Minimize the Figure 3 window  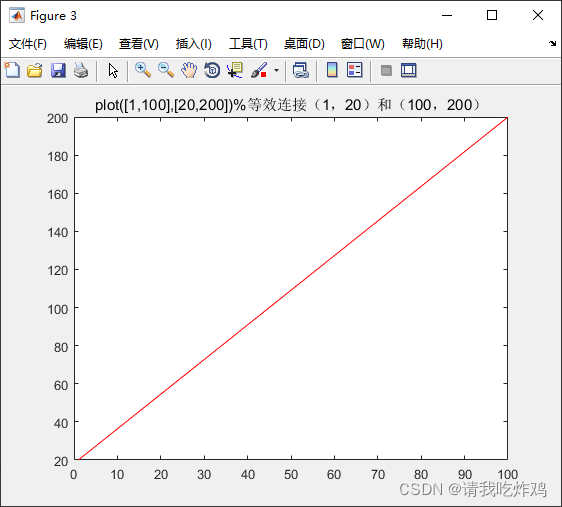point(447,15)
